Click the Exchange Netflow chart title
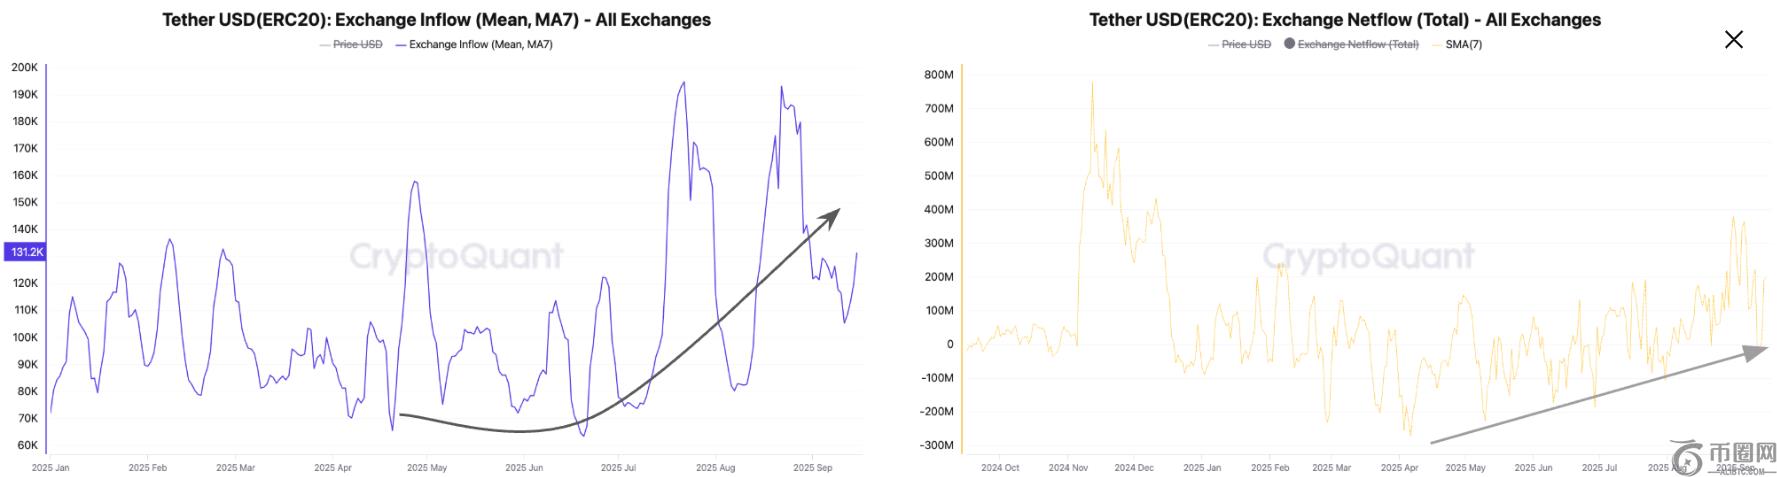Image resolution: width=1777 pixels, height=477 pixels. 1345,19
